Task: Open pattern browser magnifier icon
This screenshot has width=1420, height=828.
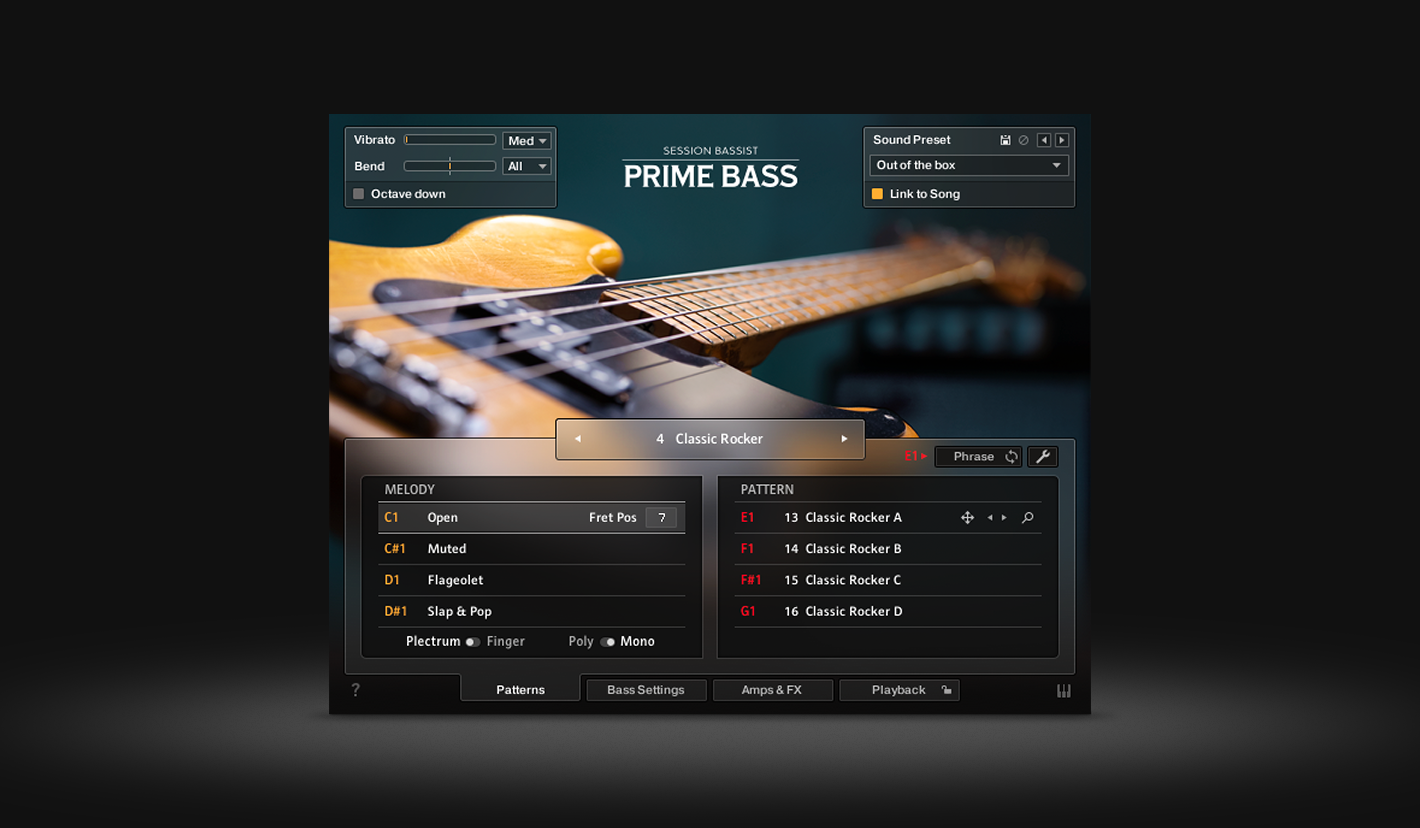Action: coord(1027,518)
